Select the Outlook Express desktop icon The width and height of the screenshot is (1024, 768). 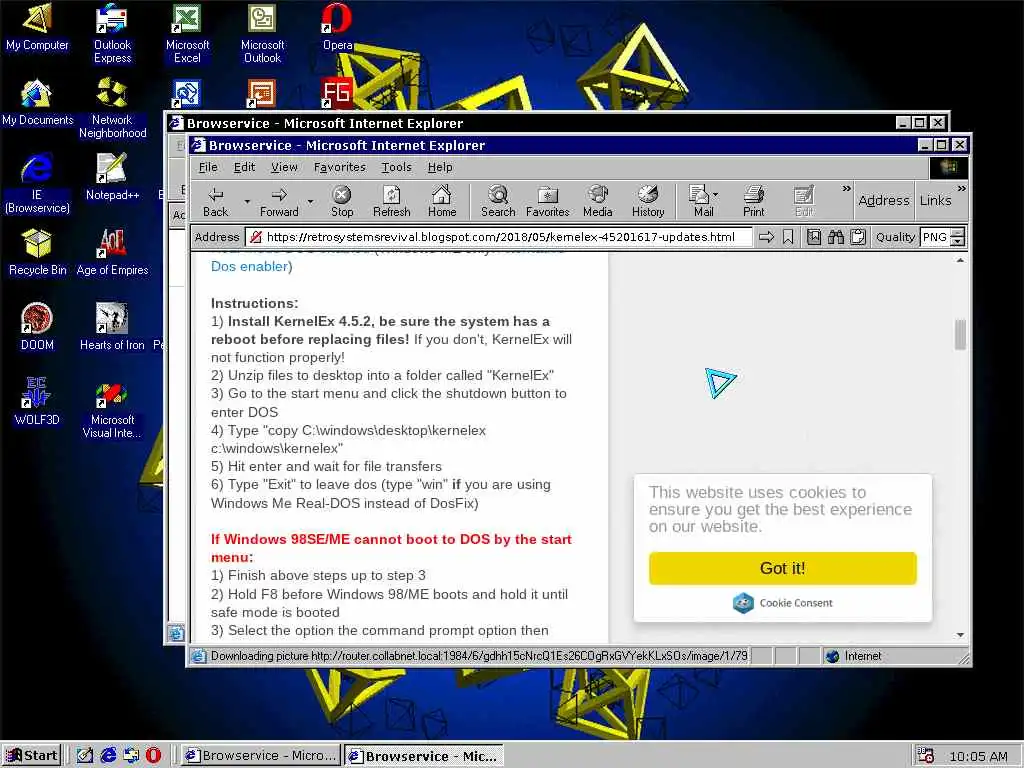point(112,34)
